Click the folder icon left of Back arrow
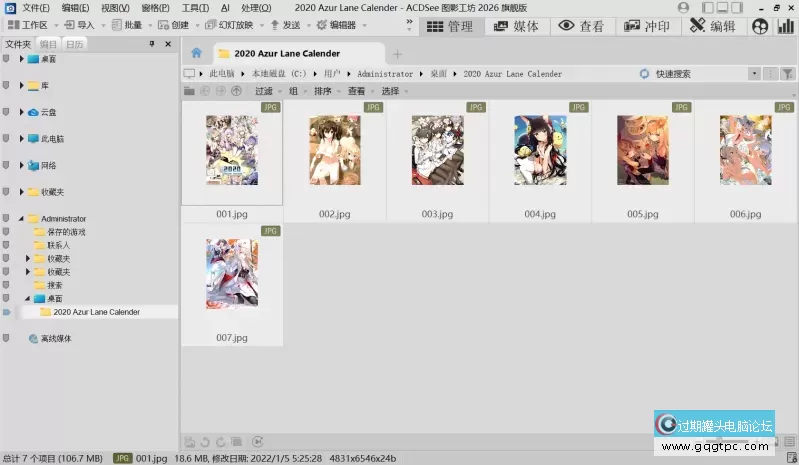The image size is (799, 465). click(x=189, y=91)
